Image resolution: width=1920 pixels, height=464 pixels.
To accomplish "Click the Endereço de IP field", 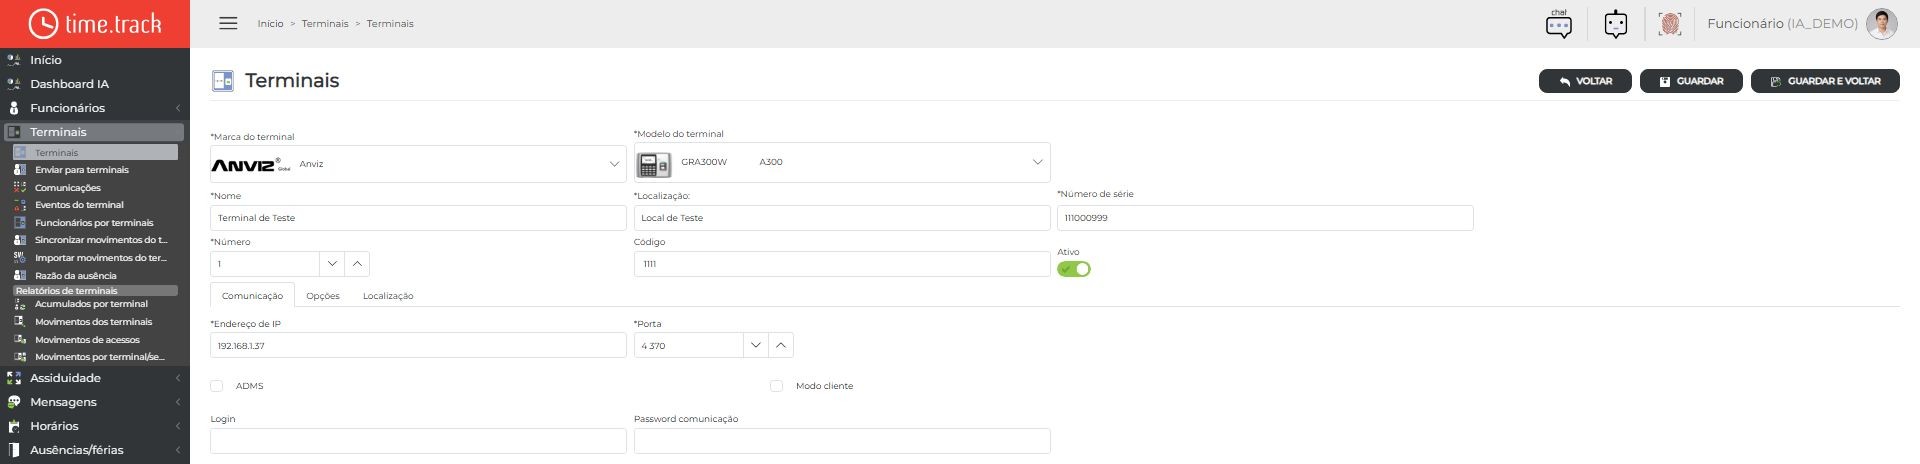I will 418,346.
